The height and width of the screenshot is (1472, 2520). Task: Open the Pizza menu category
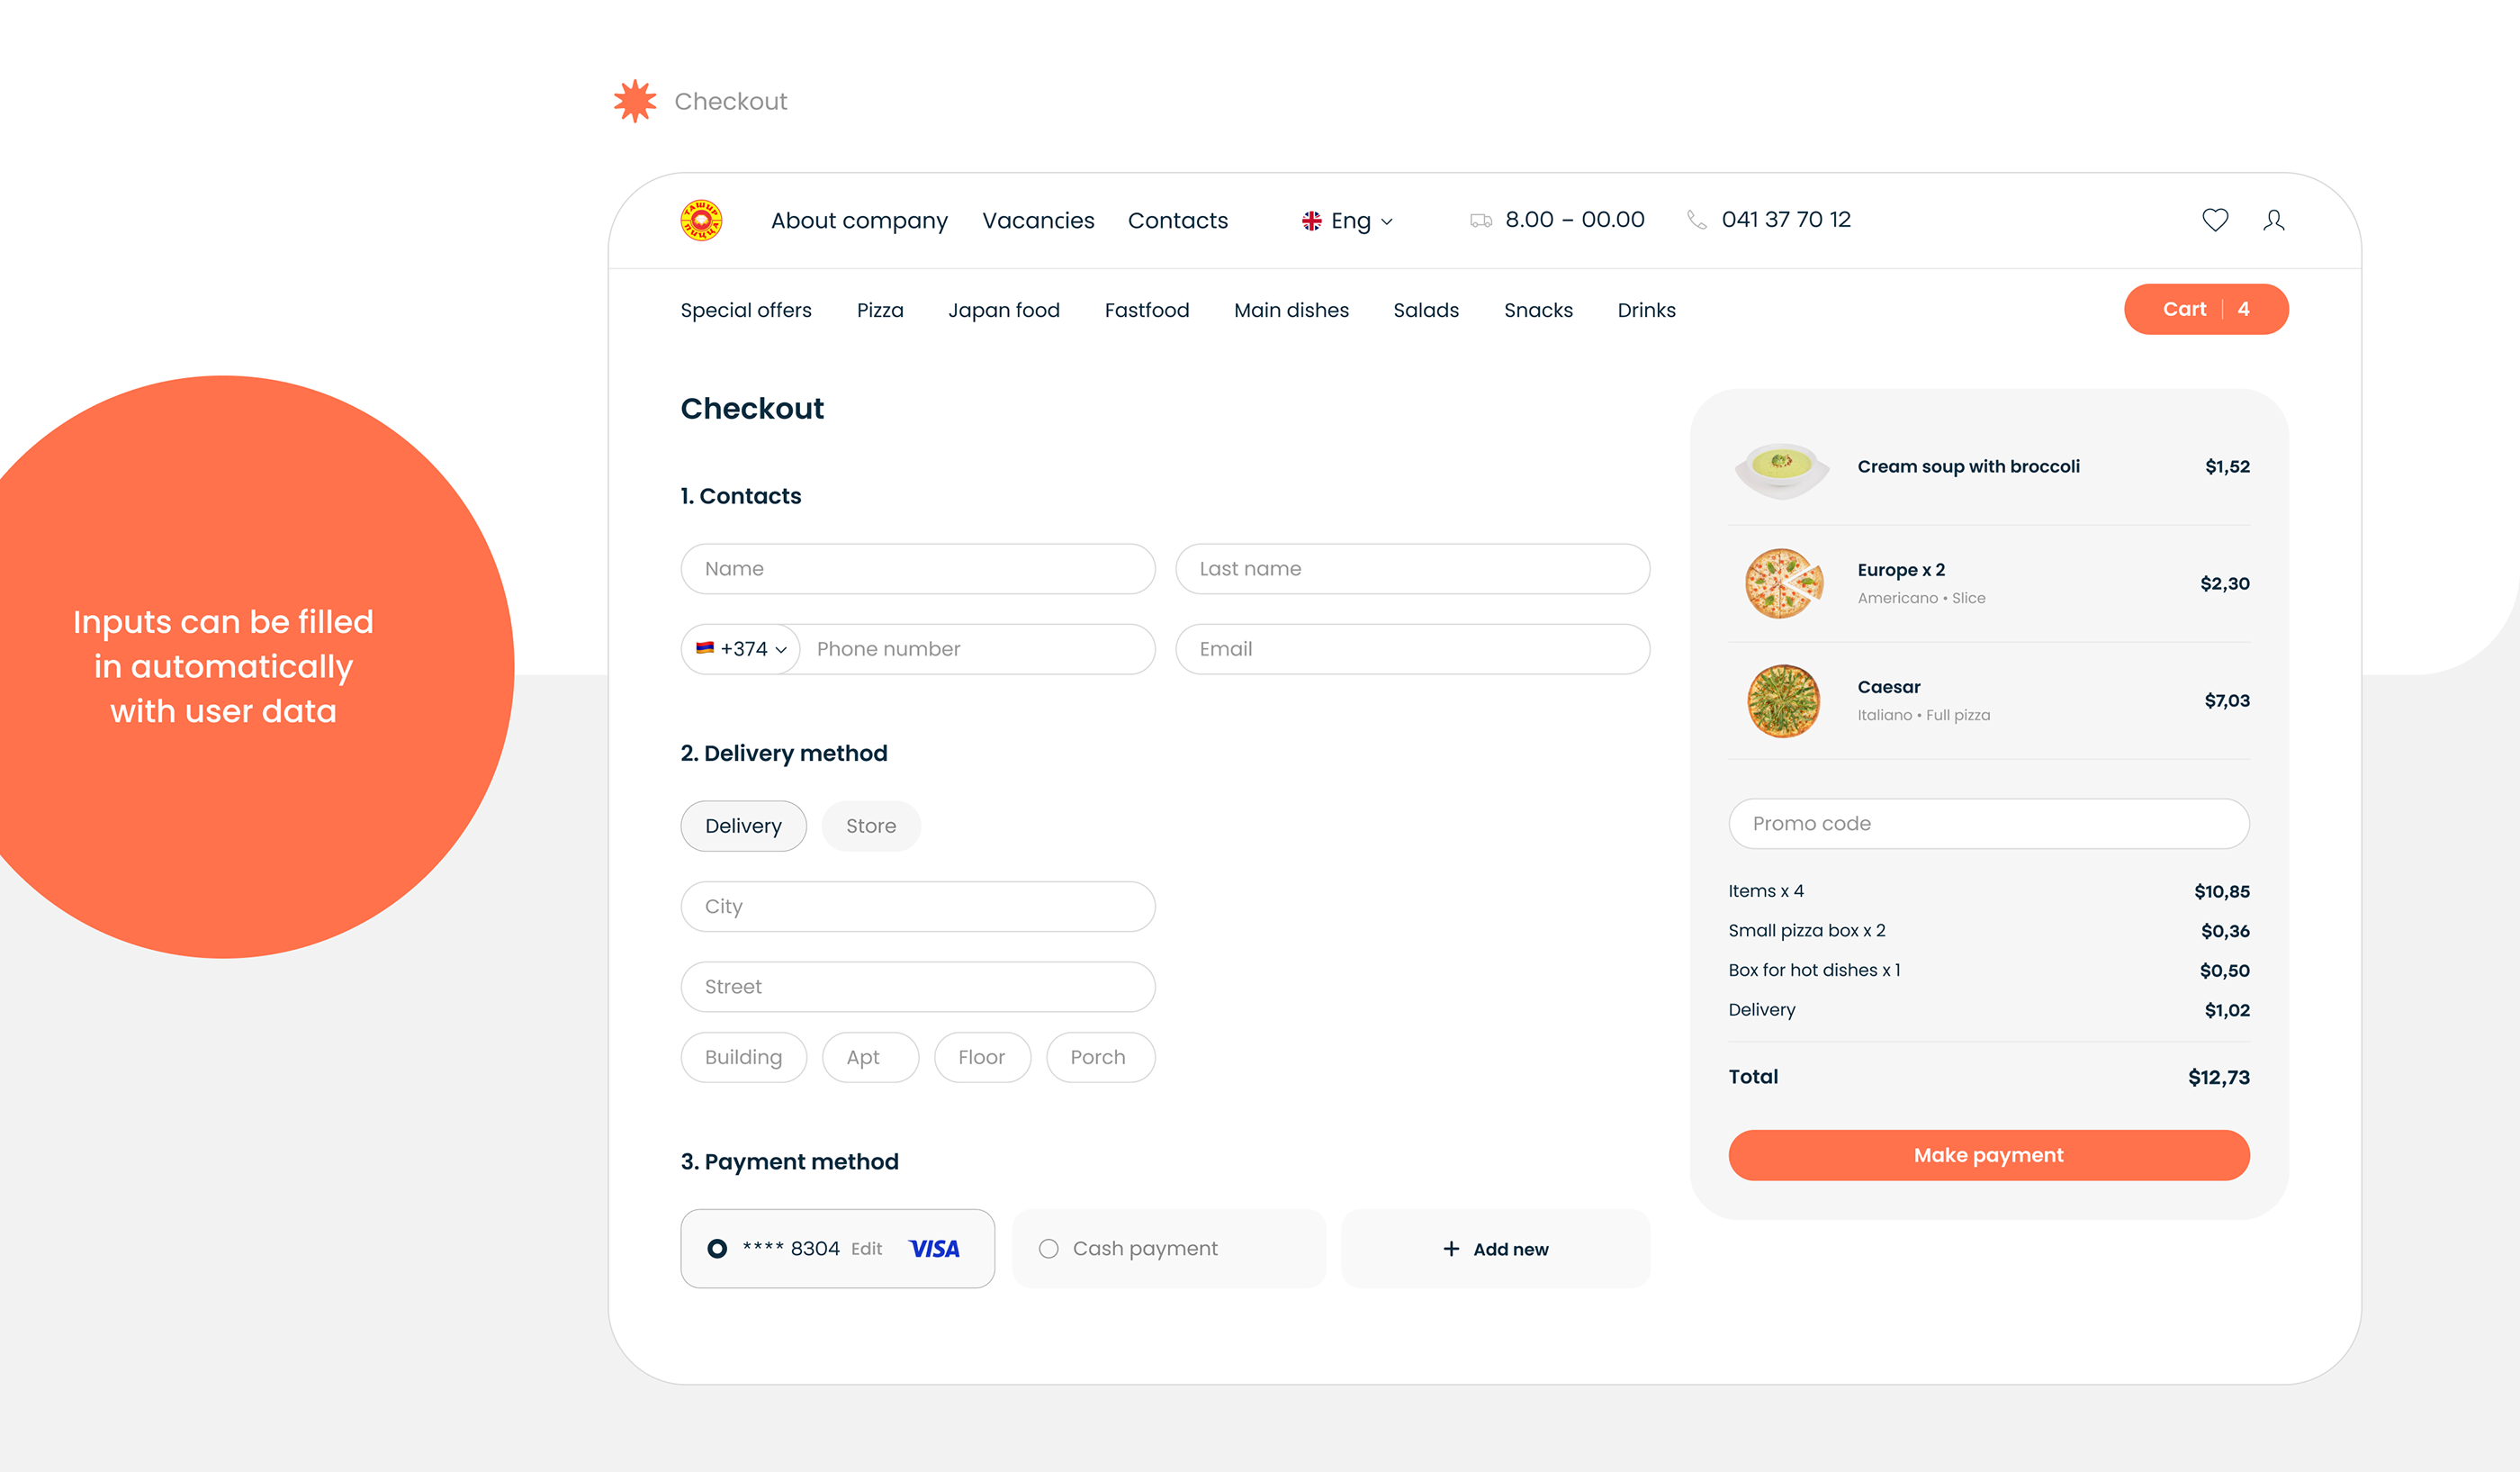coord(879,310)
